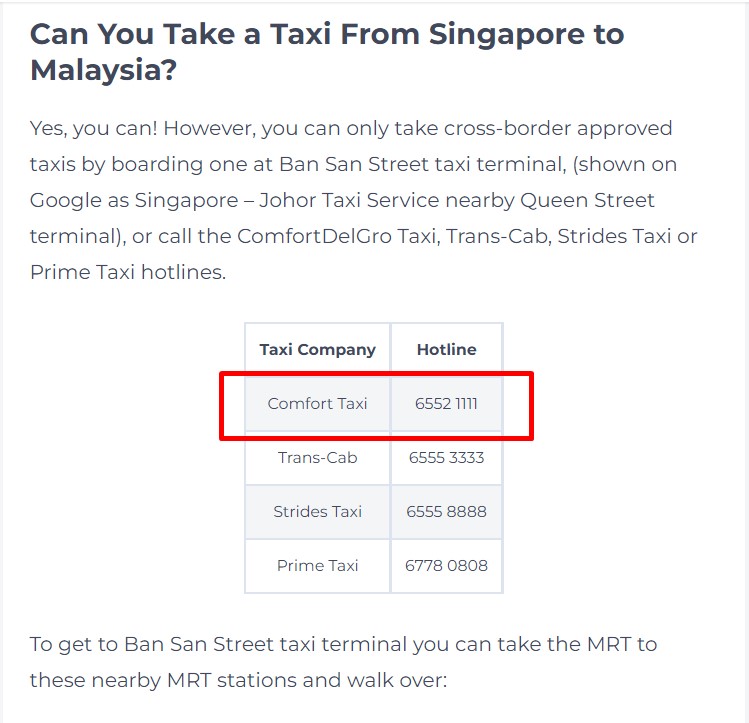Click "Prime Taxi hotlines." paragraph text
The image size is (749, 723).
[128, 272]
